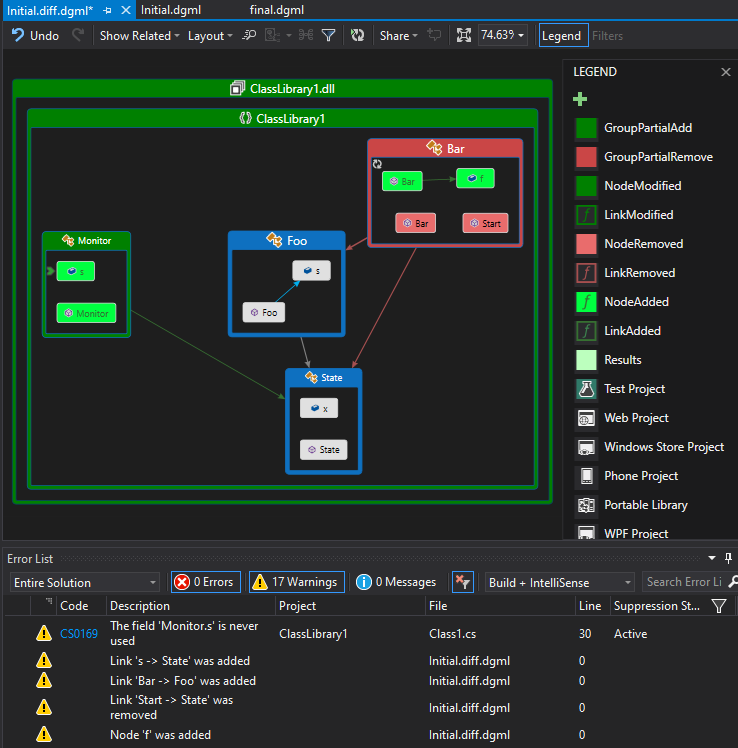Image resolution: width=738 pixels, height=748 pixels.
Task: Pin the Initial.diff.dgml tab
Action: point(107,10)
